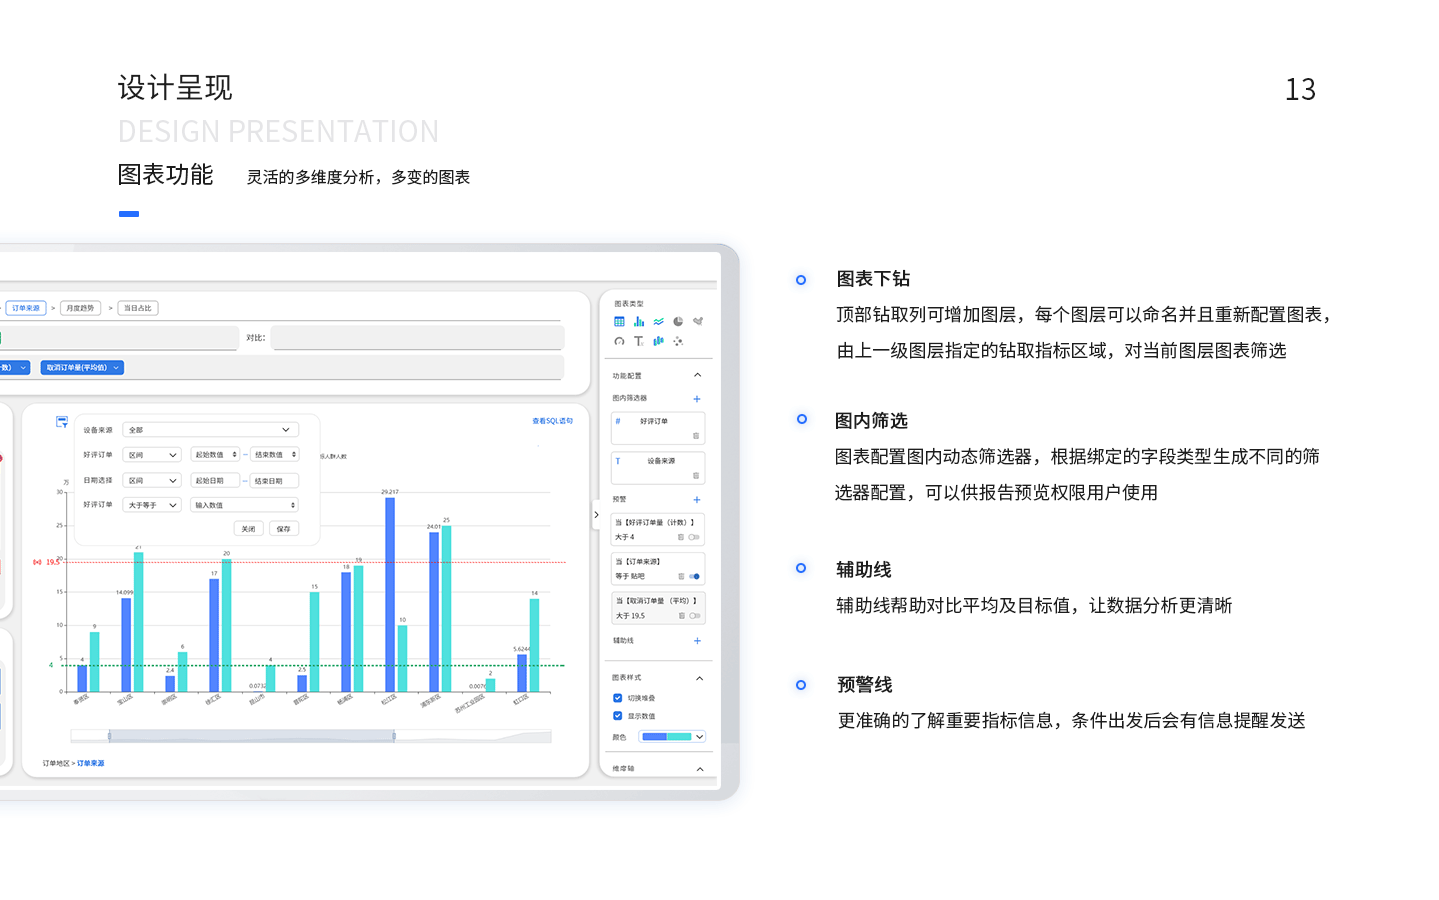Uncheck the 切换堆叠 checkbox
This screenshot has width=1439, height=900.
pos(617,698)
